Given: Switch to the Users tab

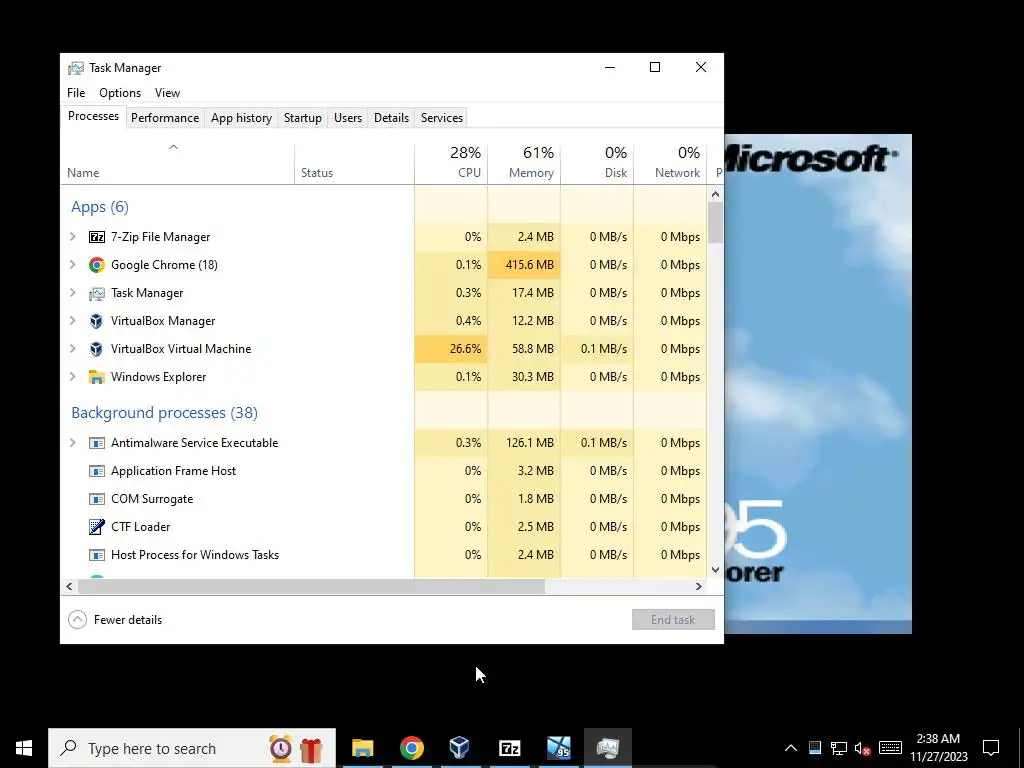Looking at the screenshot, I should click(x=347, y=118).
